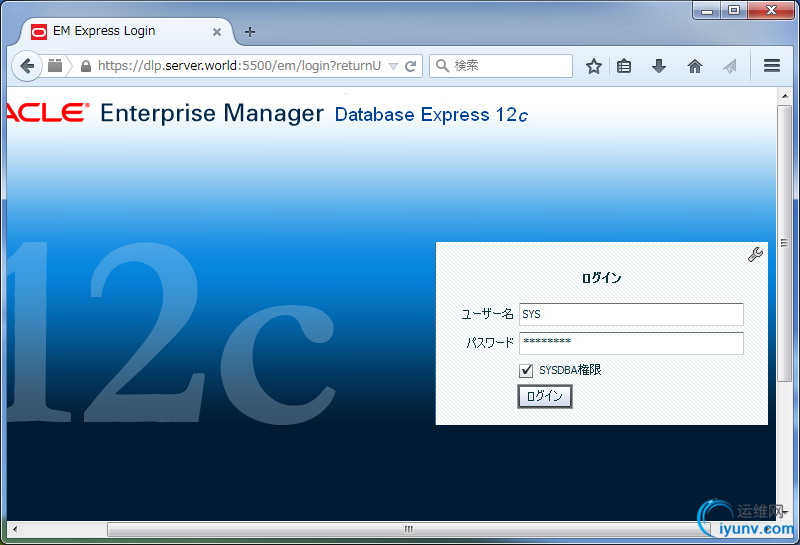The height and width of the screenshot is (545, 800).
Task: Open the URL history dropdown arrow
Action: click(x=393, y=66)
